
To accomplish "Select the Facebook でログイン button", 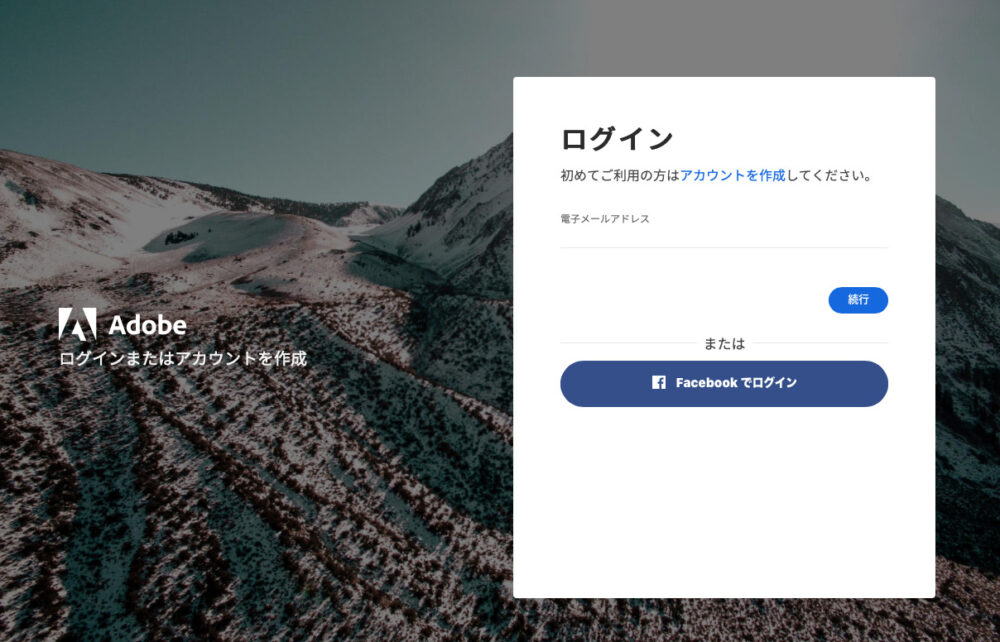I will coord(724,383).
